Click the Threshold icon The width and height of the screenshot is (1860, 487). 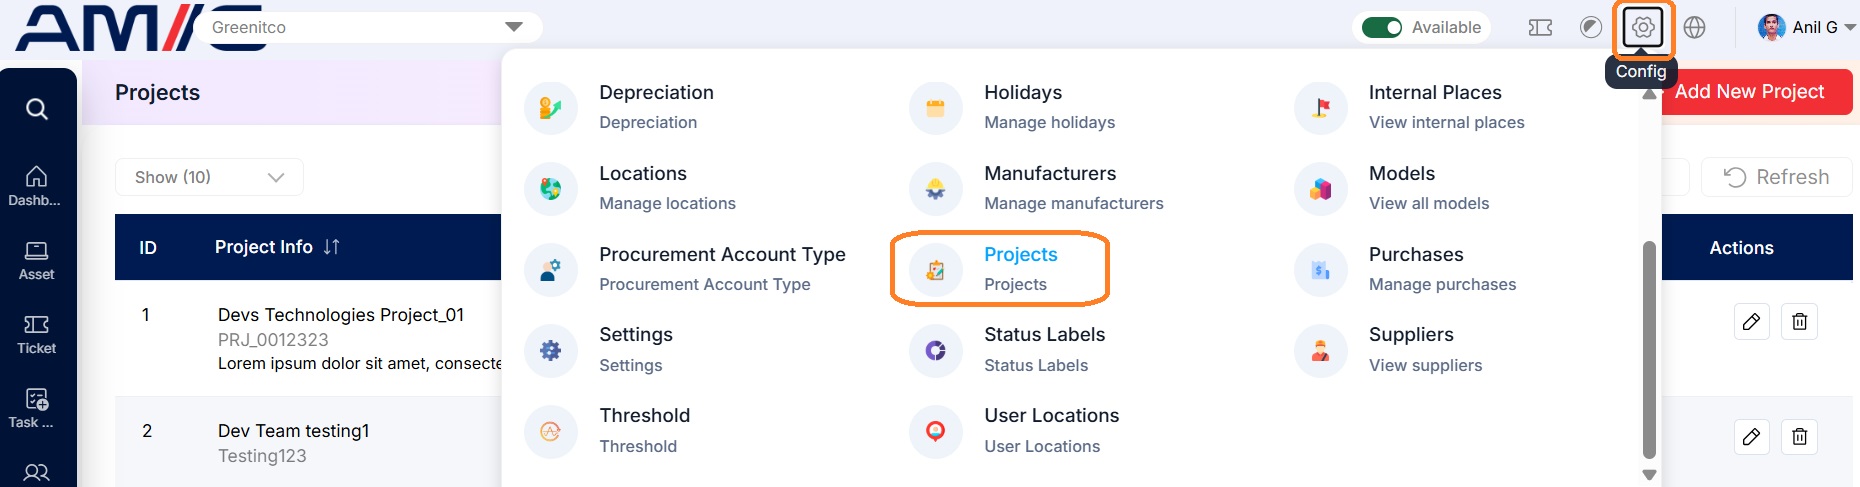550,432
